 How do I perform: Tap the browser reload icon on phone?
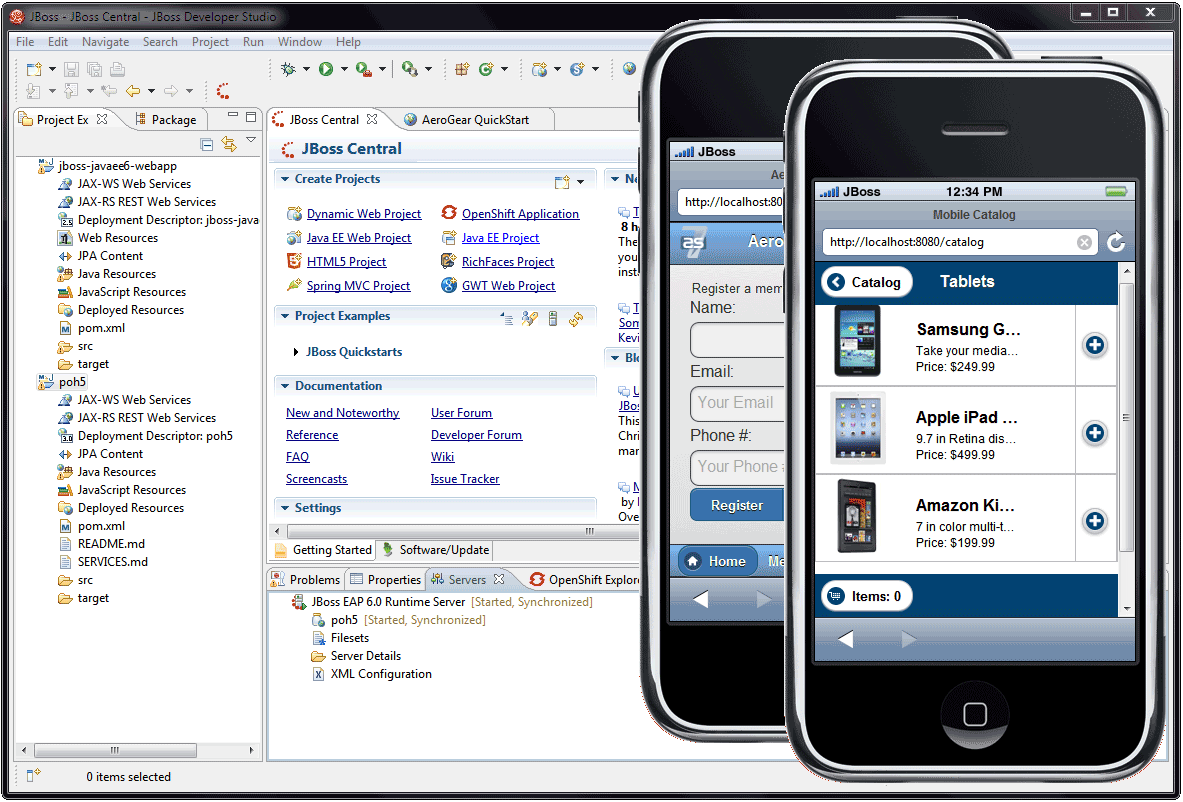pos(1116,242)
